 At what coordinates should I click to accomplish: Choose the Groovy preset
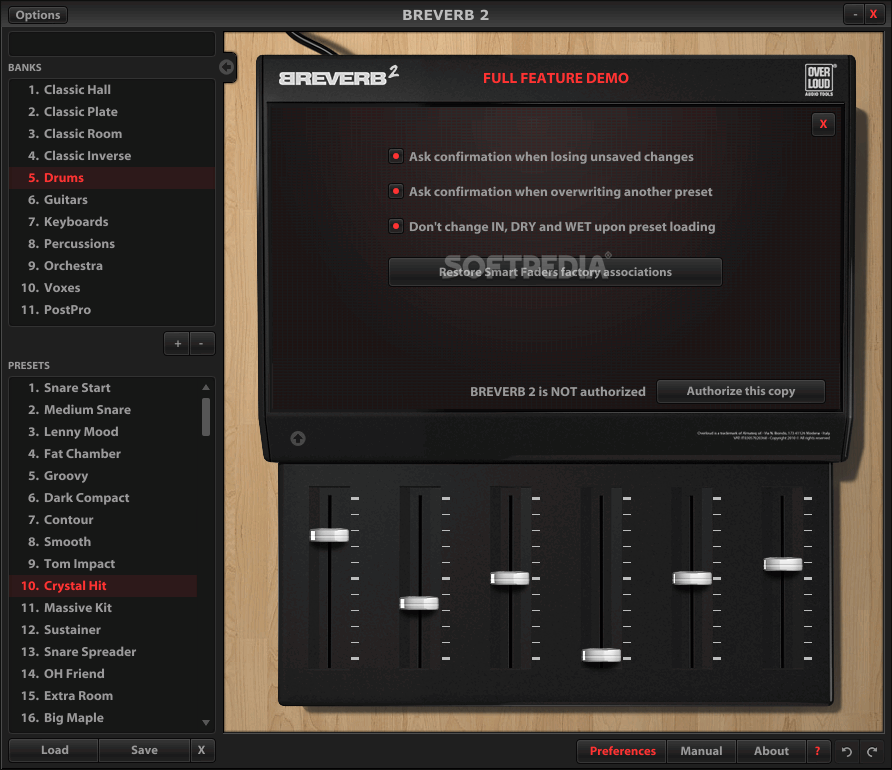point(103,475)
